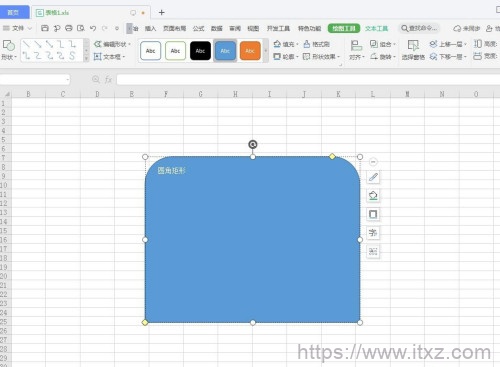Open the Selection Pane (选择窗格)
This screenshot has width=500, height=367.
413,50
